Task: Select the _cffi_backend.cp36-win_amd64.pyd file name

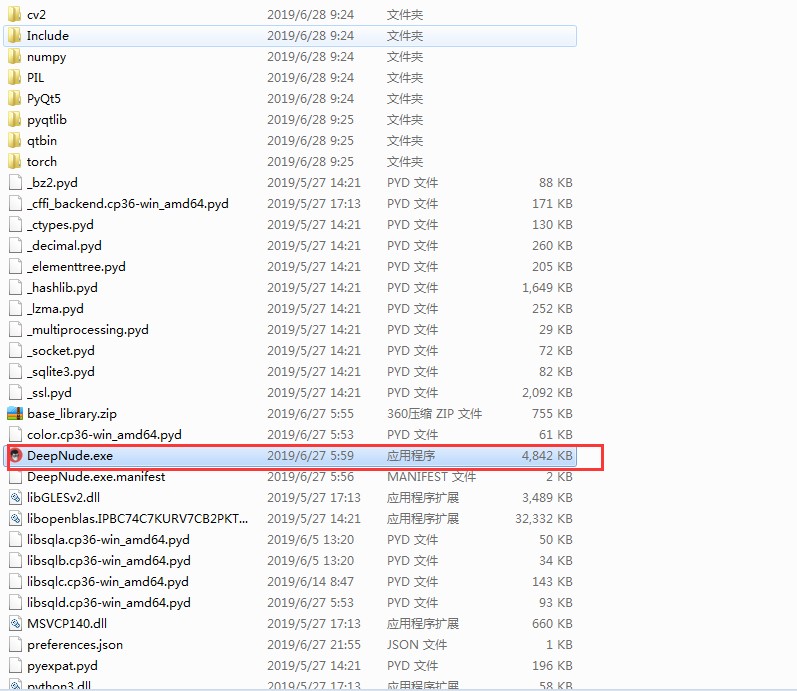Action: coord(127,204)
